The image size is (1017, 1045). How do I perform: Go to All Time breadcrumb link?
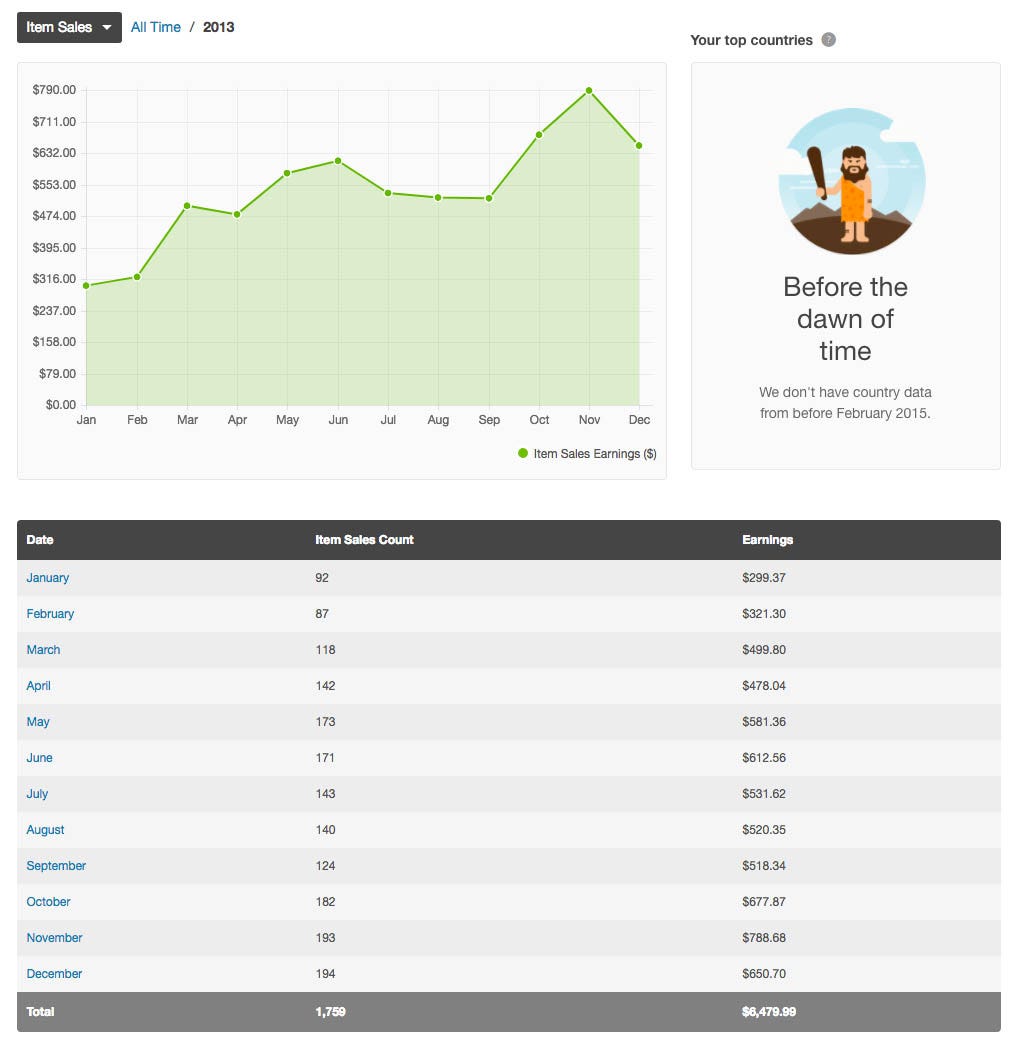click(x=156, y=27)
